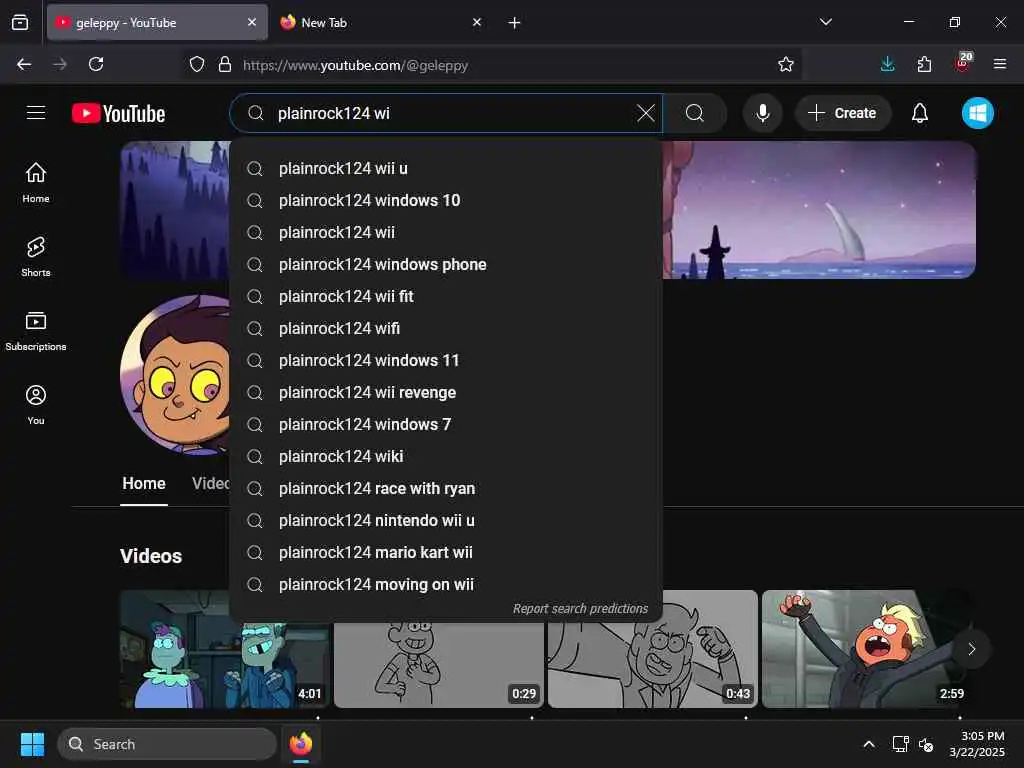Reload the current page
This screenshot has width=1024, height=768.
96,64
